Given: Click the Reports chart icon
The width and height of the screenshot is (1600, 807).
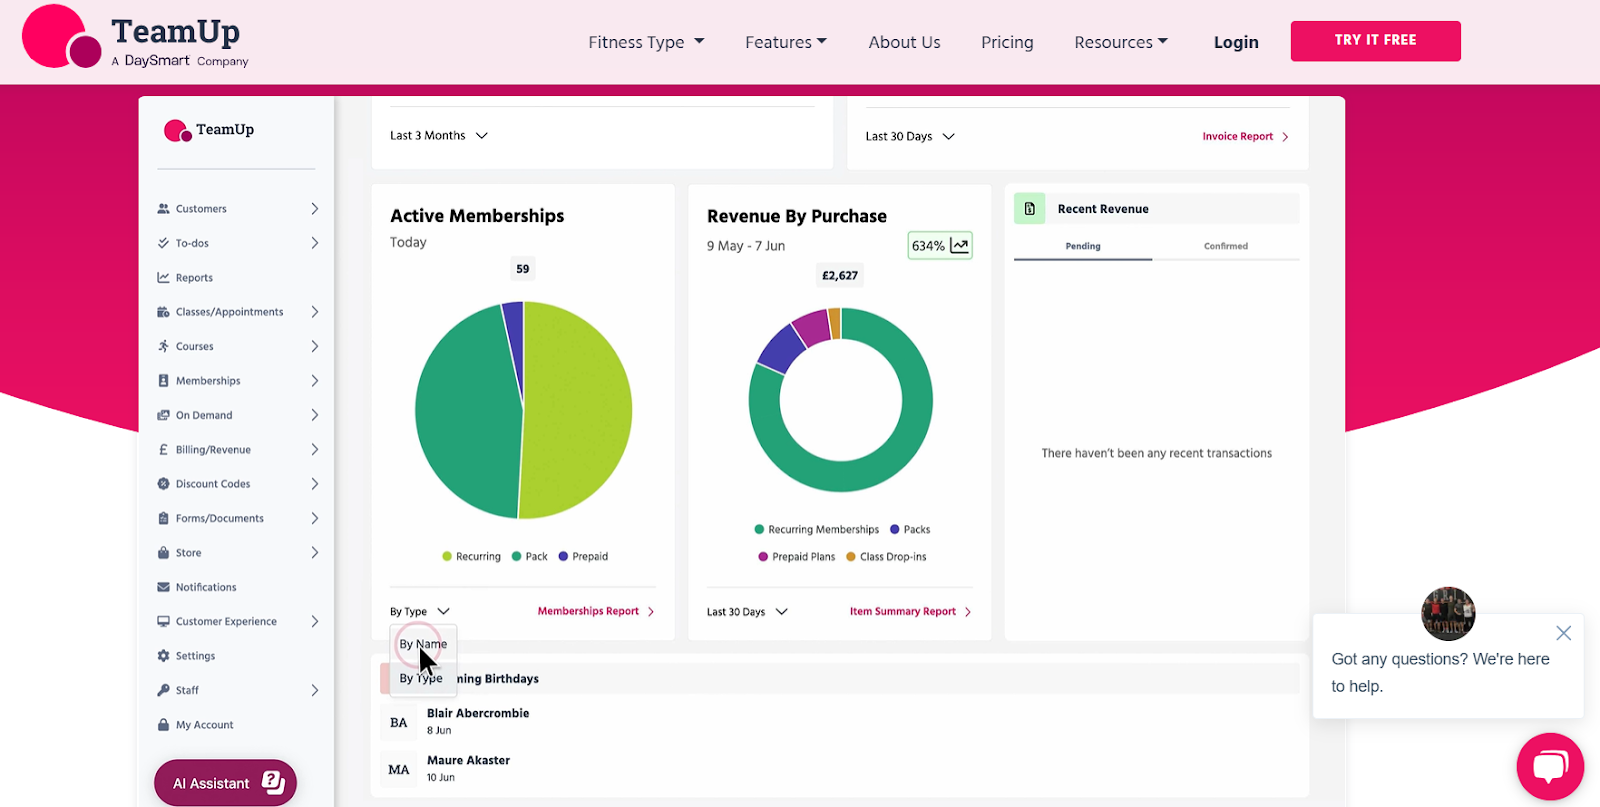Looking at the screenshot, I should [x=163, y=278].
